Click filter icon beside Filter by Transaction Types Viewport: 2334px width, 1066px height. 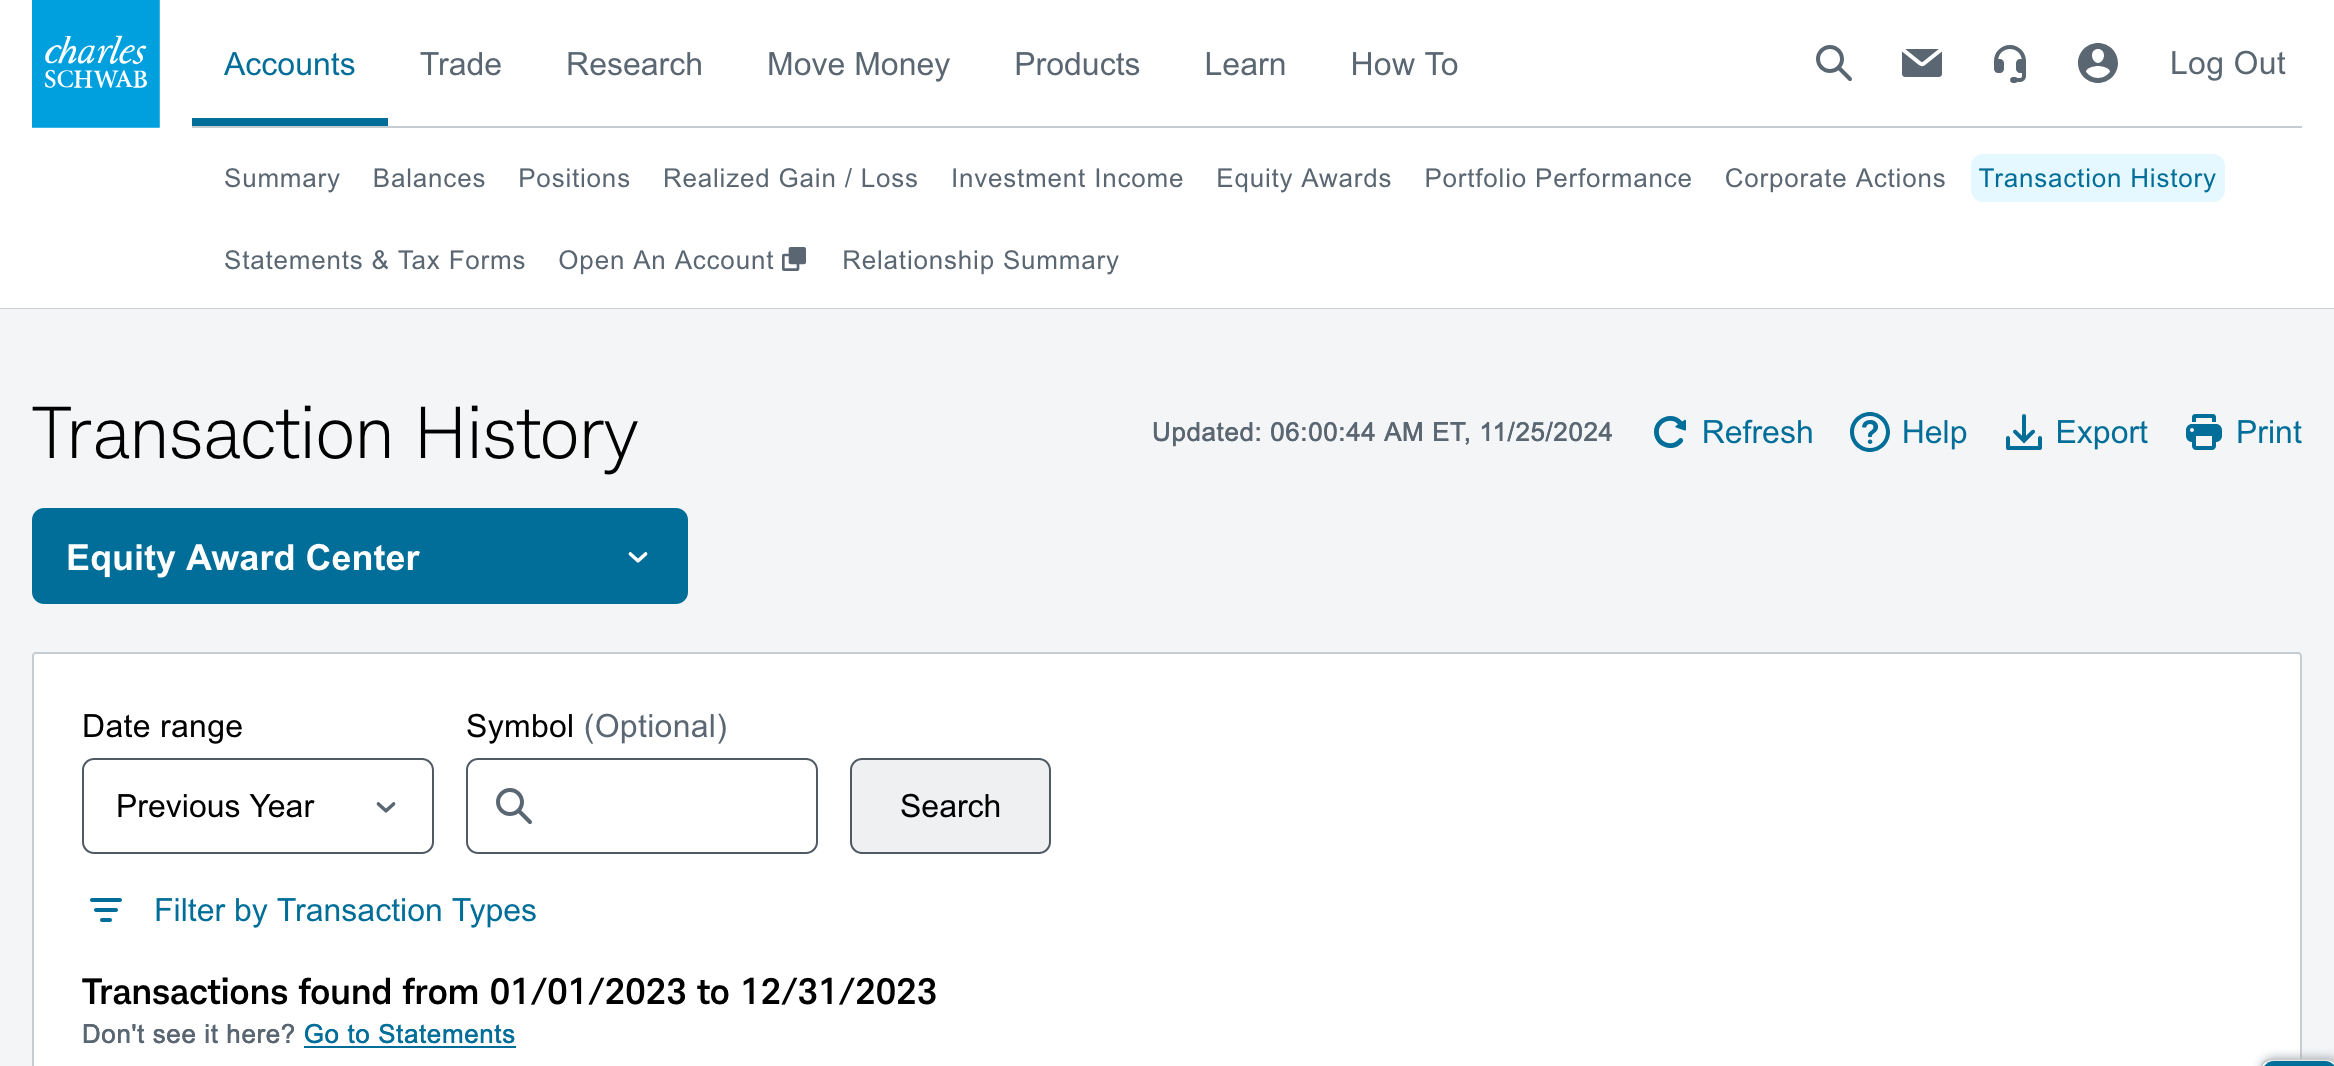(106, 910)
